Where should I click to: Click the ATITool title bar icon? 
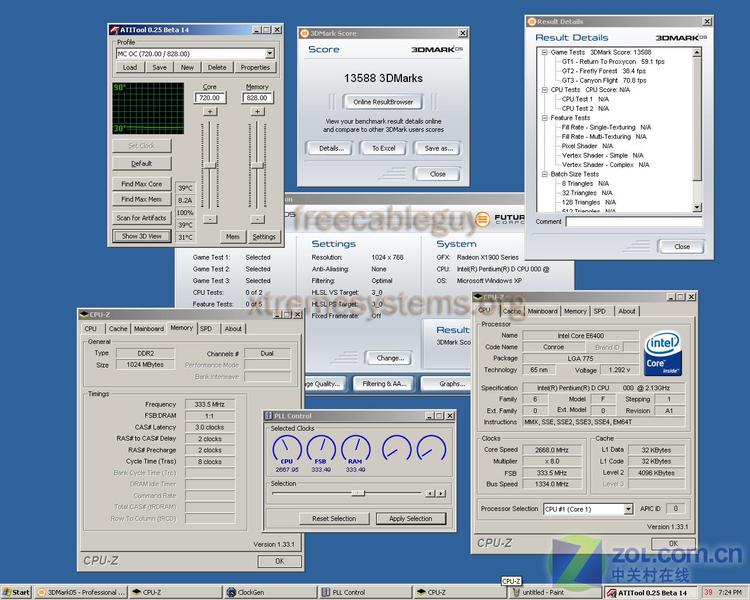114,30
